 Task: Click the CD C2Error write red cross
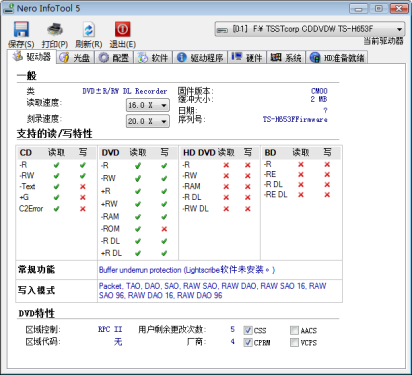point(83,209)
